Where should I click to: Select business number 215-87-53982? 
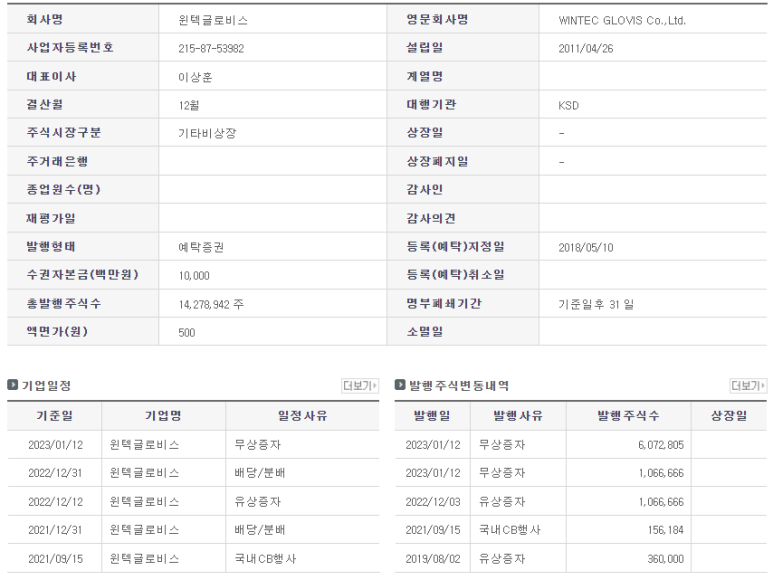[x=211, y=48]
